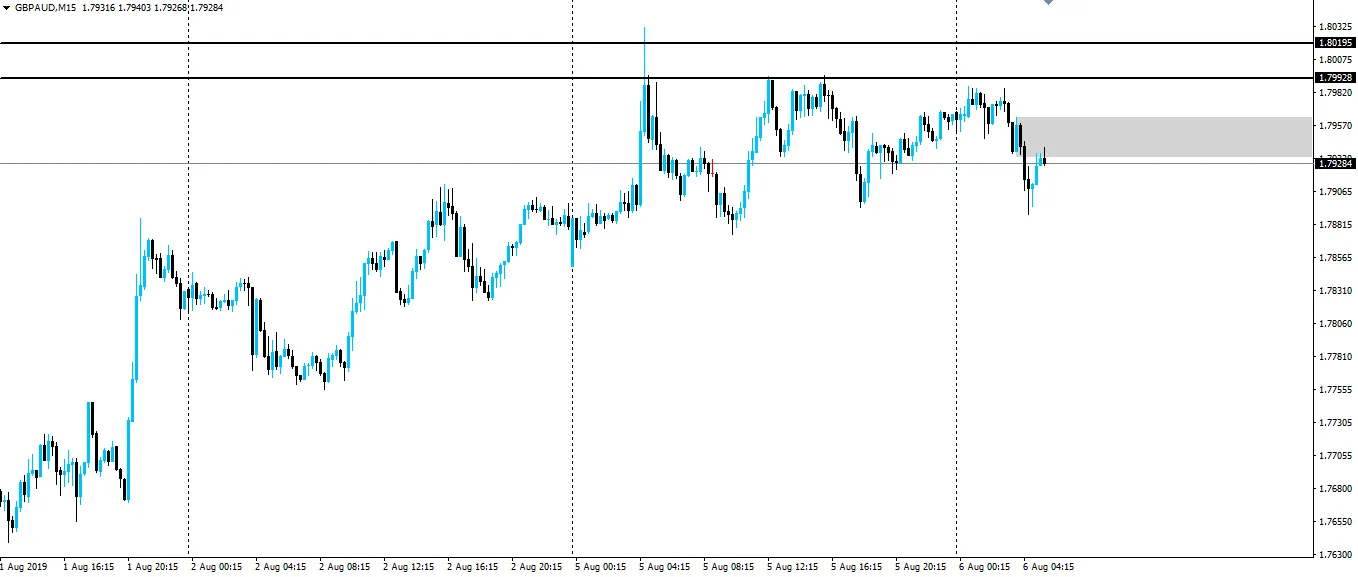Click the 1.77305 price scale value
The width and height of the screenshot is (1358, 577).
pos(1337,423)
